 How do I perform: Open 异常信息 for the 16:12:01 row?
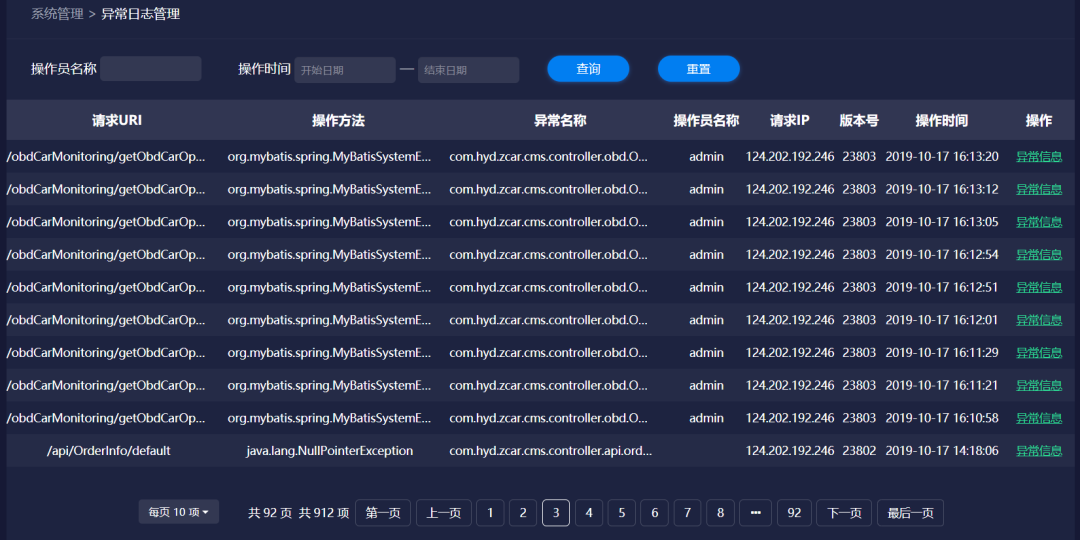1039,320
